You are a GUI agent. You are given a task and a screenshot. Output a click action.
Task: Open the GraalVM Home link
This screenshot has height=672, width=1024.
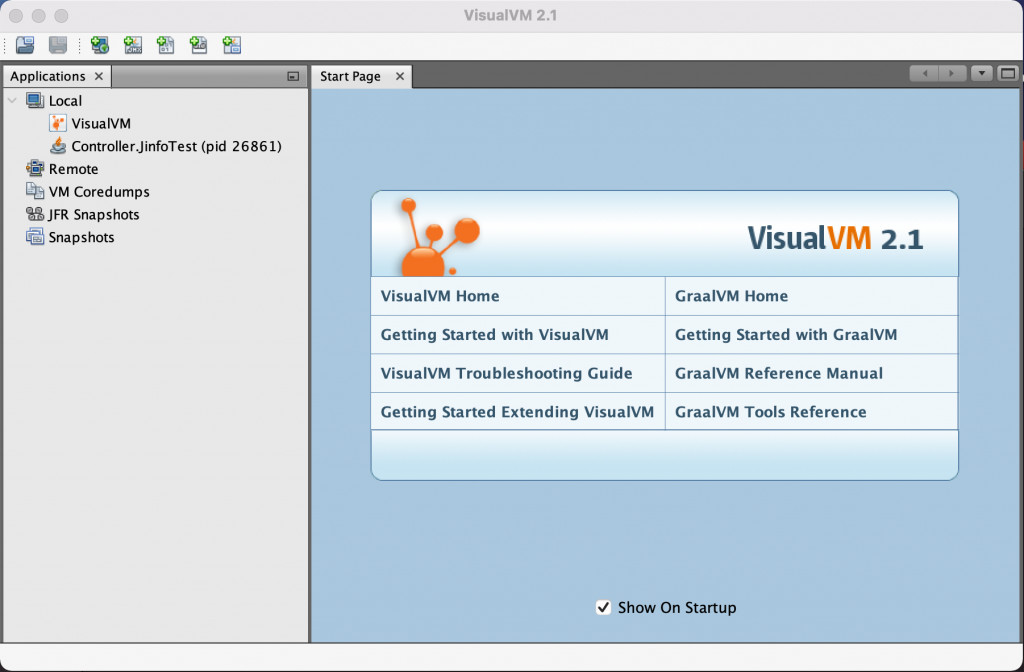coord(731,296)
